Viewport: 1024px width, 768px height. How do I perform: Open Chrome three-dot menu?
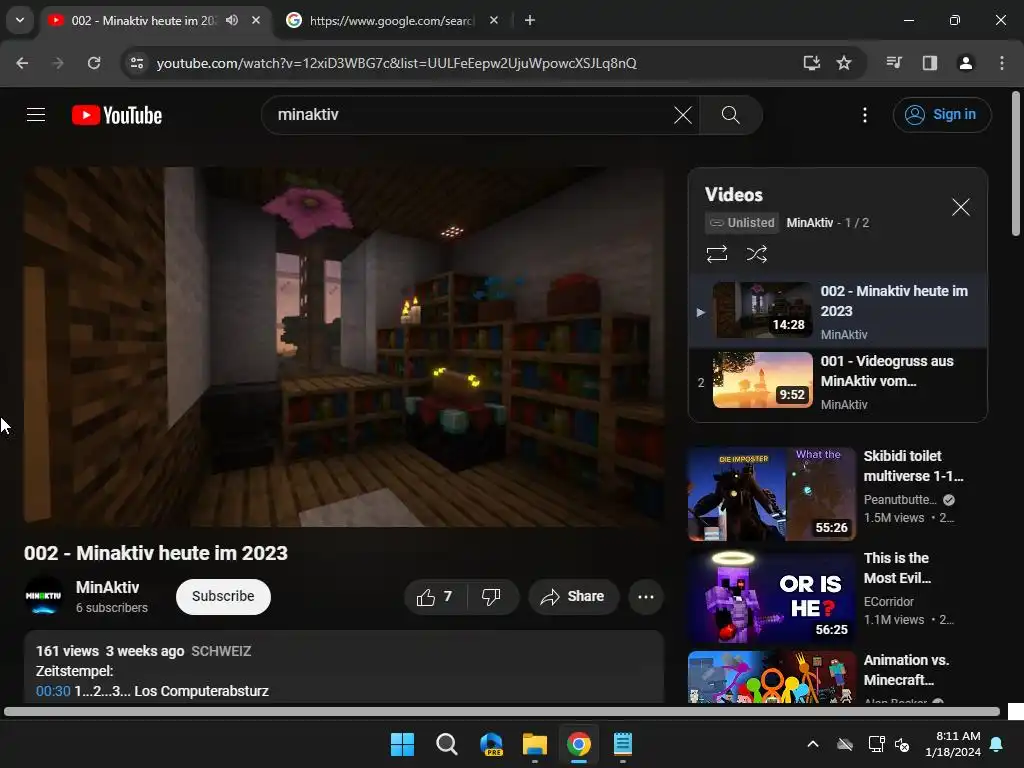coord(1002,63)
